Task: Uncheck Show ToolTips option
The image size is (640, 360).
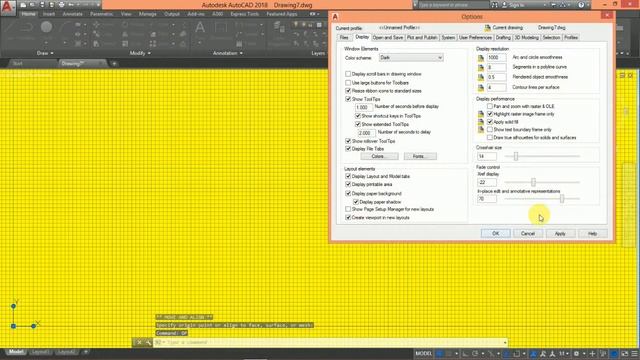Action: (348, 99)
